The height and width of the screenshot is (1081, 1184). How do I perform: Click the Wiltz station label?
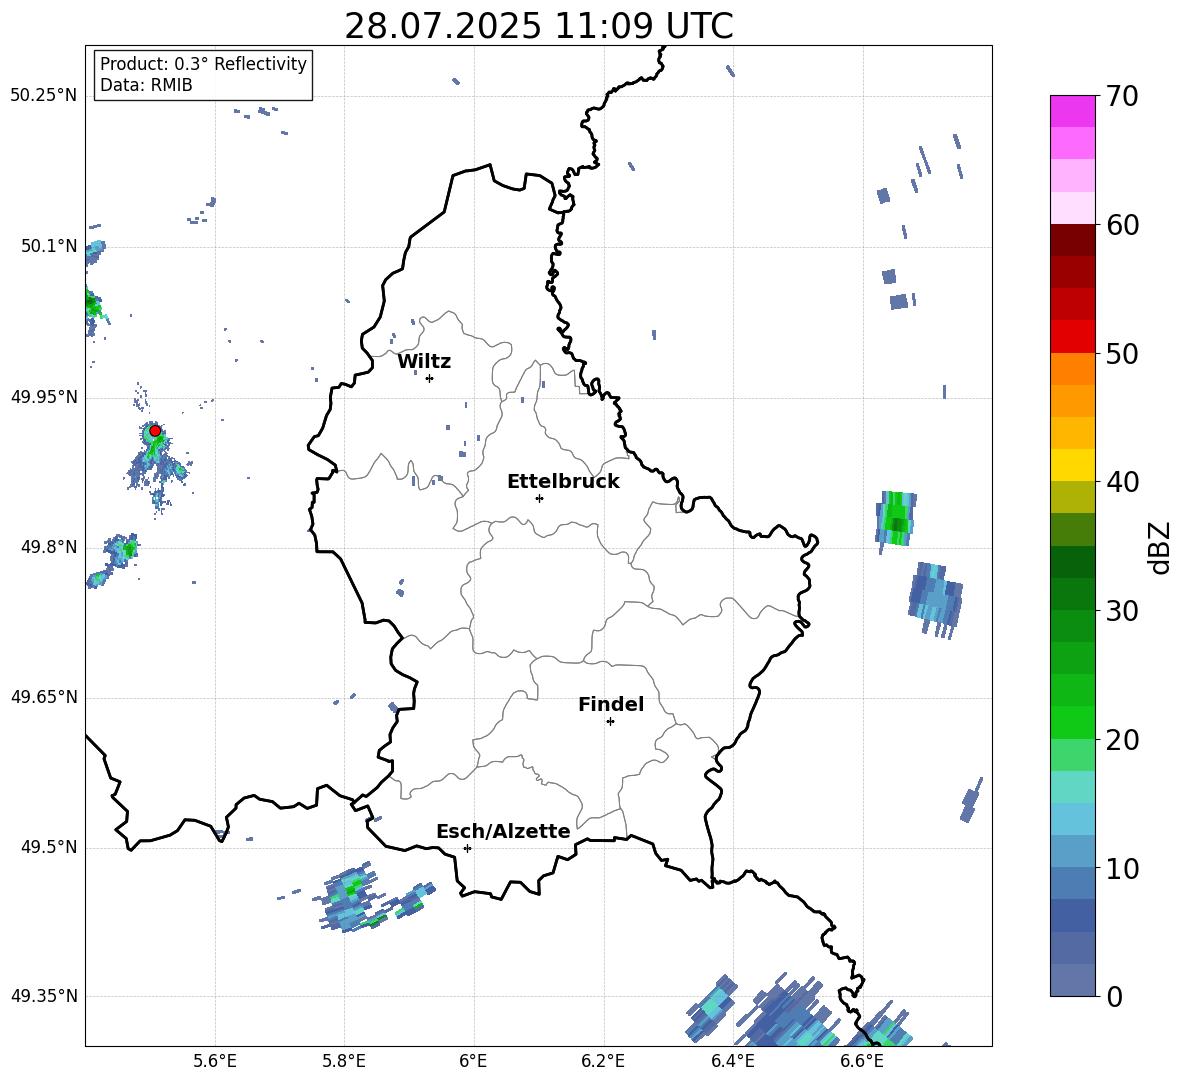tap(424, 362)
